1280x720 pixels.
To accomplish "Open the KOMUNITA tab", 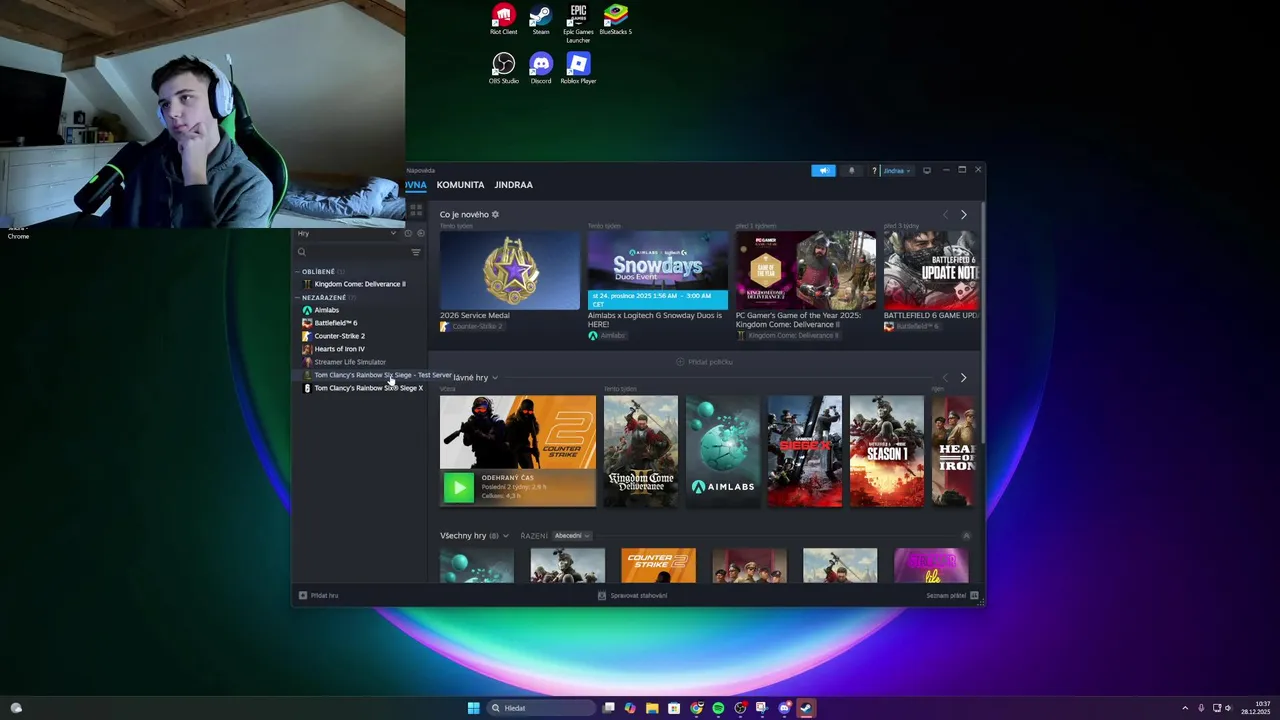I will coord(460,185).
